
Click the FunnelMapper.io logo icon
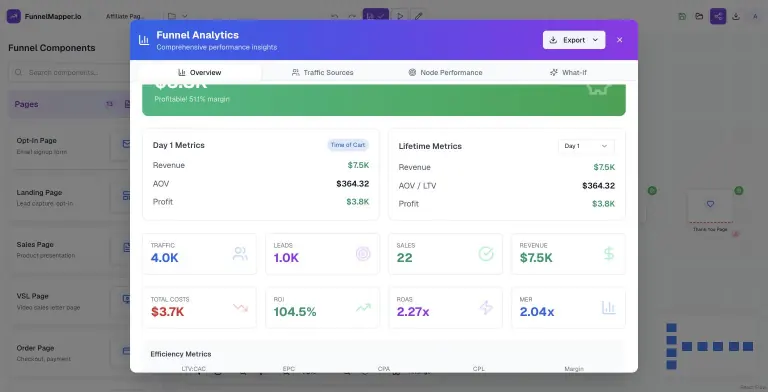(x=14, y=16)
